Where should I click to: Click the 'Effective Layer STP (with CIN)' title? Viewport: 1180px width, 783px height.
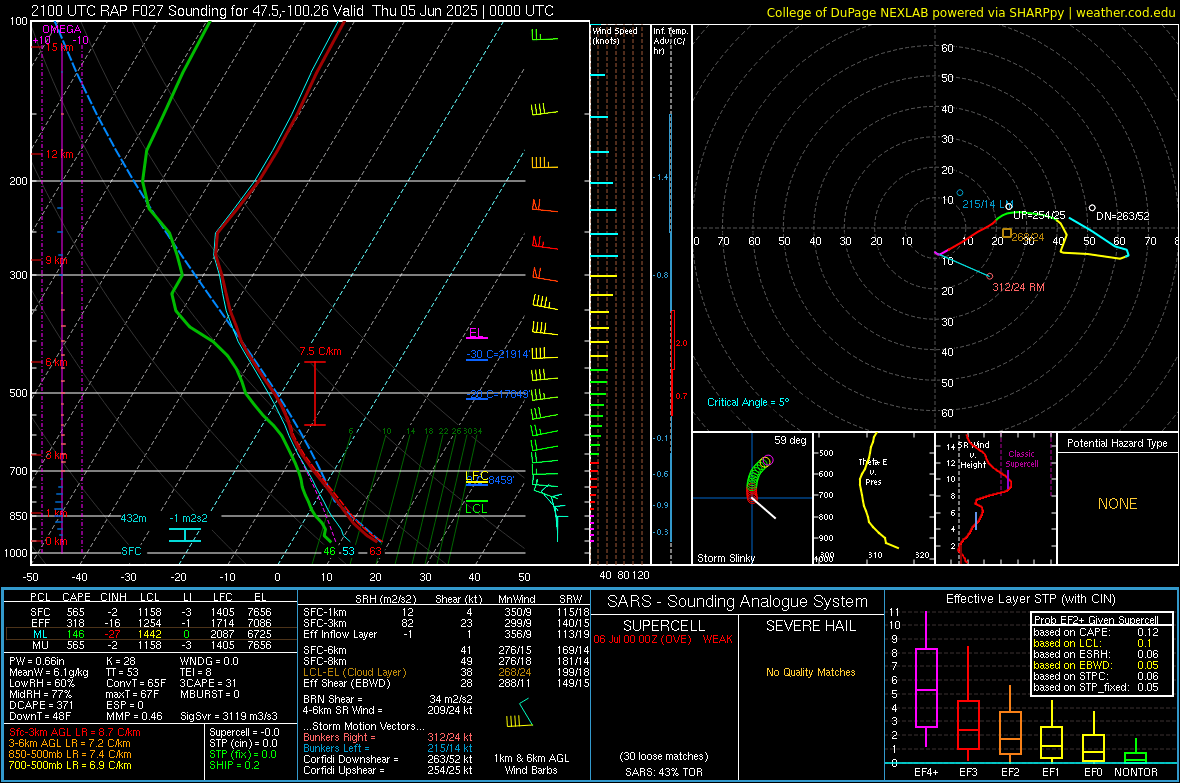point(1030,599)
